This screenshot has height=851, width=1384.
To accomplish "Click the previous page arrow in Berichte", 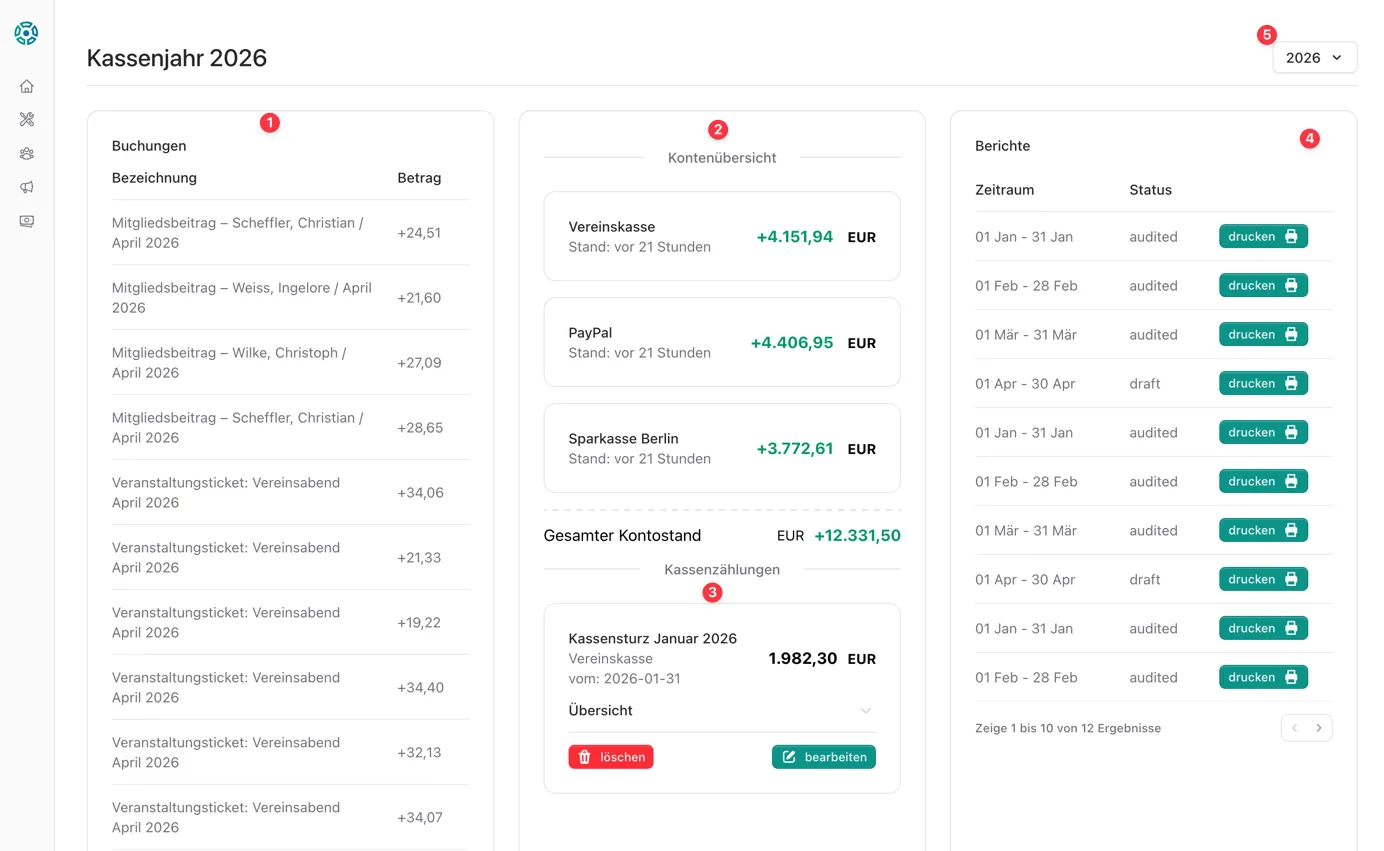I will [x=1294, y=728].
